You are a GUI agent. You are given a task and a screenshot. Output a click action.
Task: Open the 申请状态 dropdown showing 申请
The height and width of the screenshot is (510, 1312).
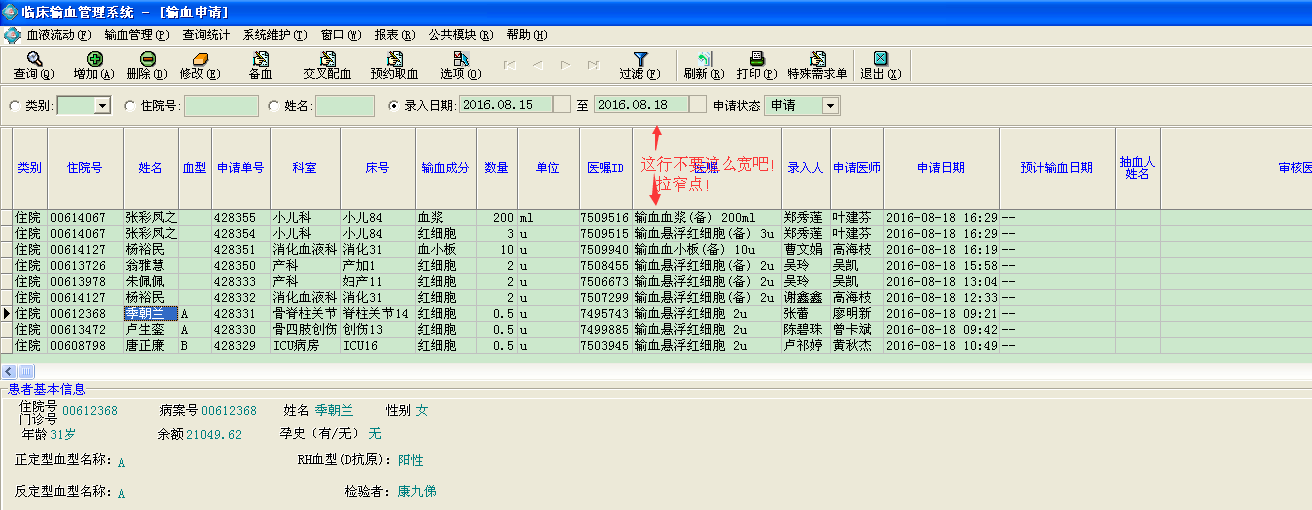(x=831, y=105)
